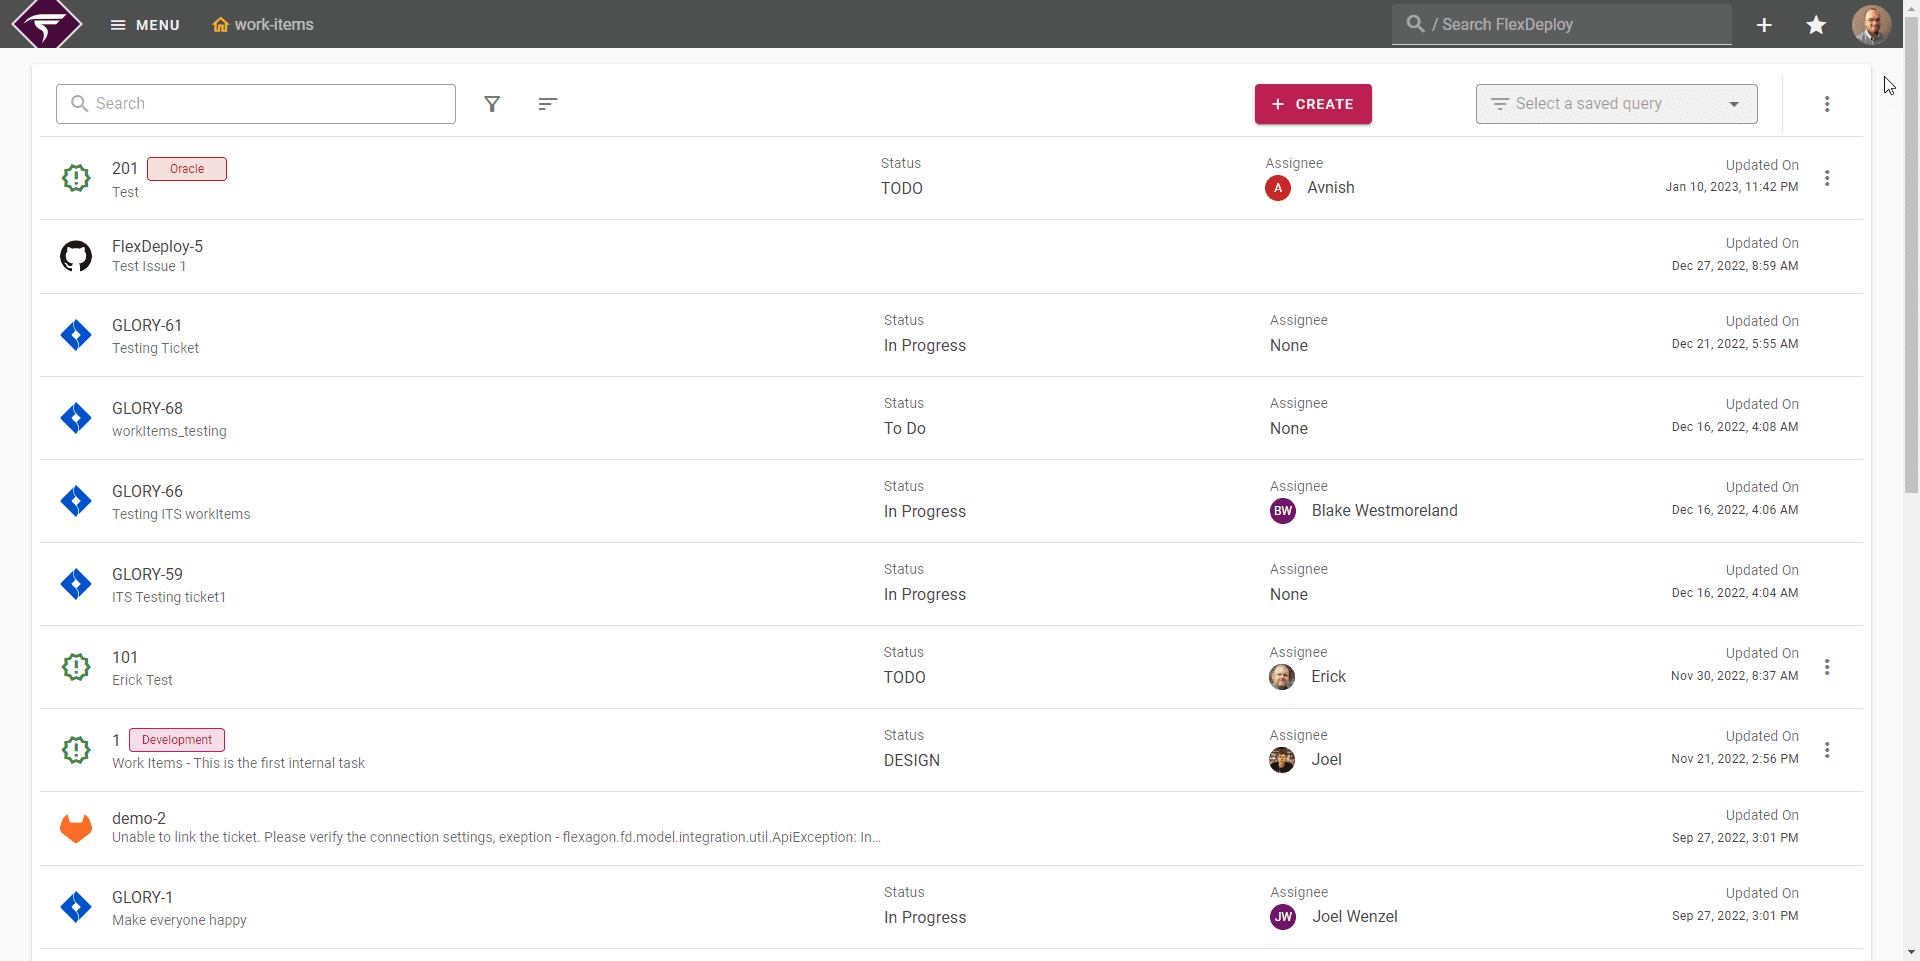Click the DESIGN status of item 1
This screenshot has width=1920, height=961.
pos(912,761)
